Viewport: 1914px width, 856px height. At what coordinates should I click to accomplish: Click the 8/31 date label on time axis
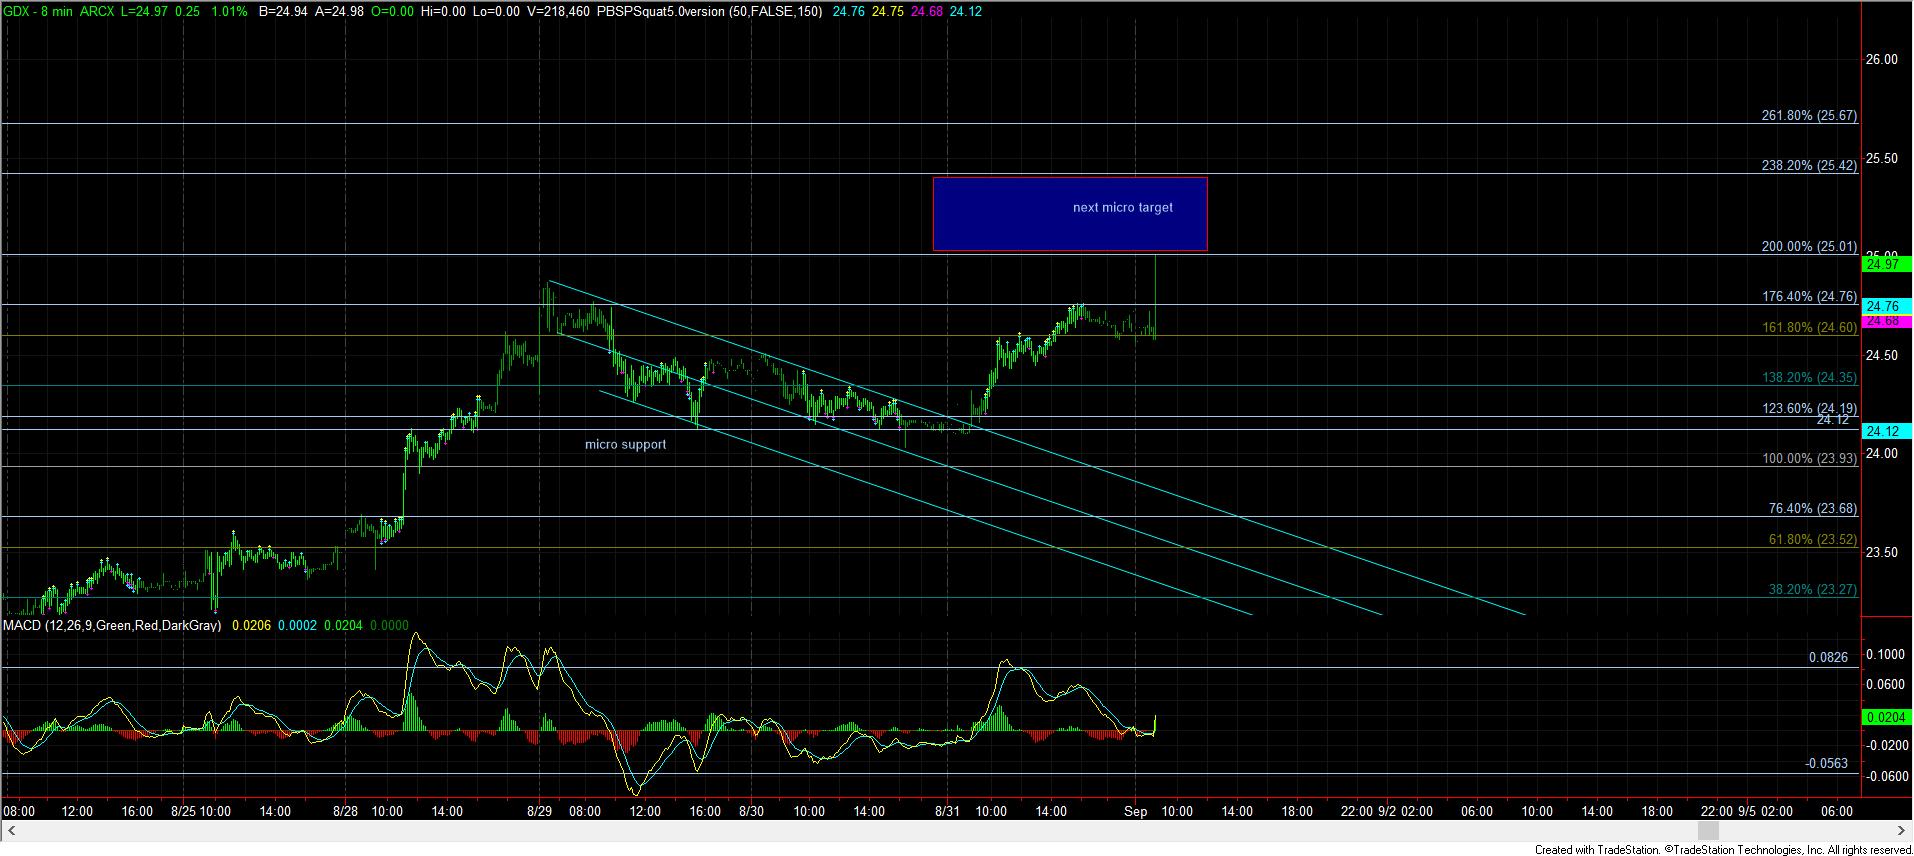click(948, 812)
